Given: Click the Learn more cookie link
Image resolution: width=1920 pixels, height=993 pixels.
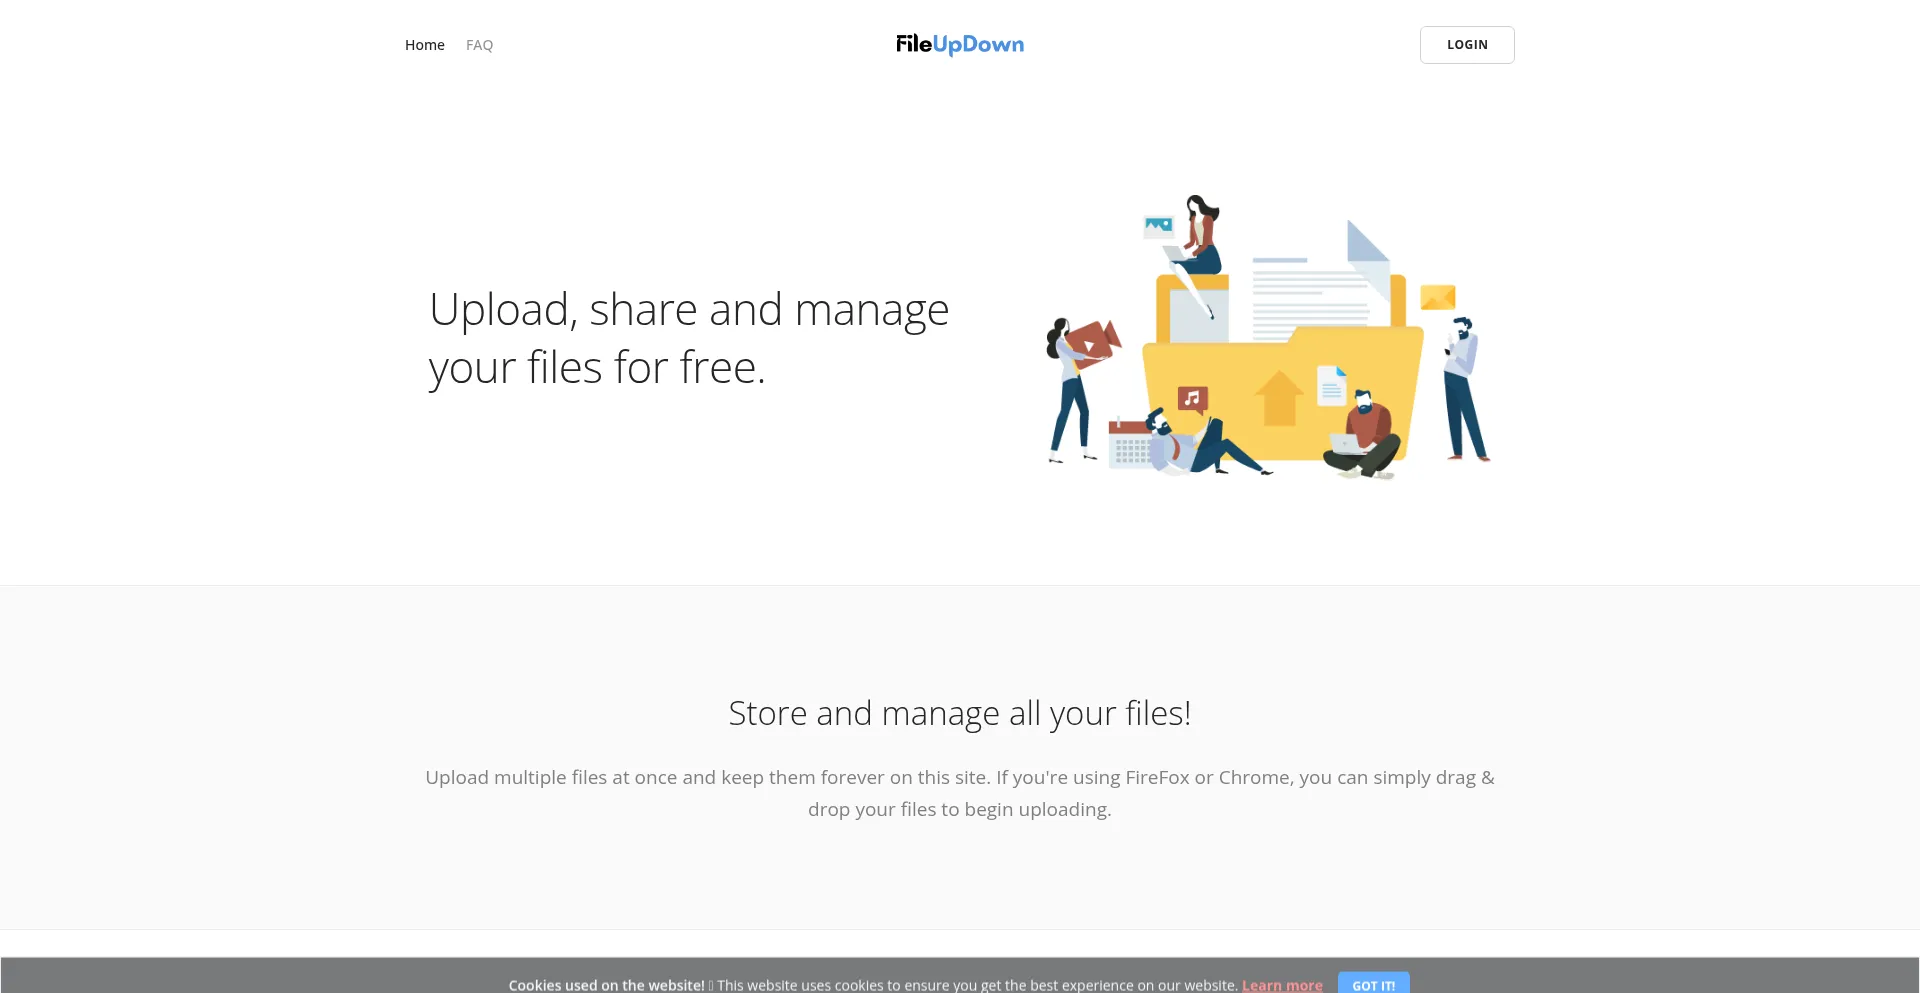Looking at the screenshot, I should point(1282,985).
